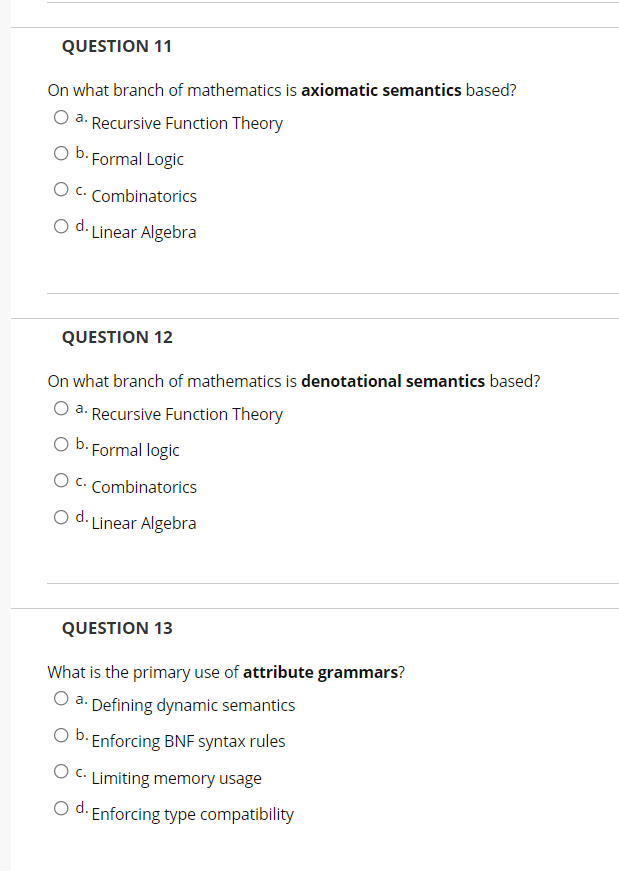
Task: Pick Linear Algebra radio button in Question 12
Action: (61, 517)
